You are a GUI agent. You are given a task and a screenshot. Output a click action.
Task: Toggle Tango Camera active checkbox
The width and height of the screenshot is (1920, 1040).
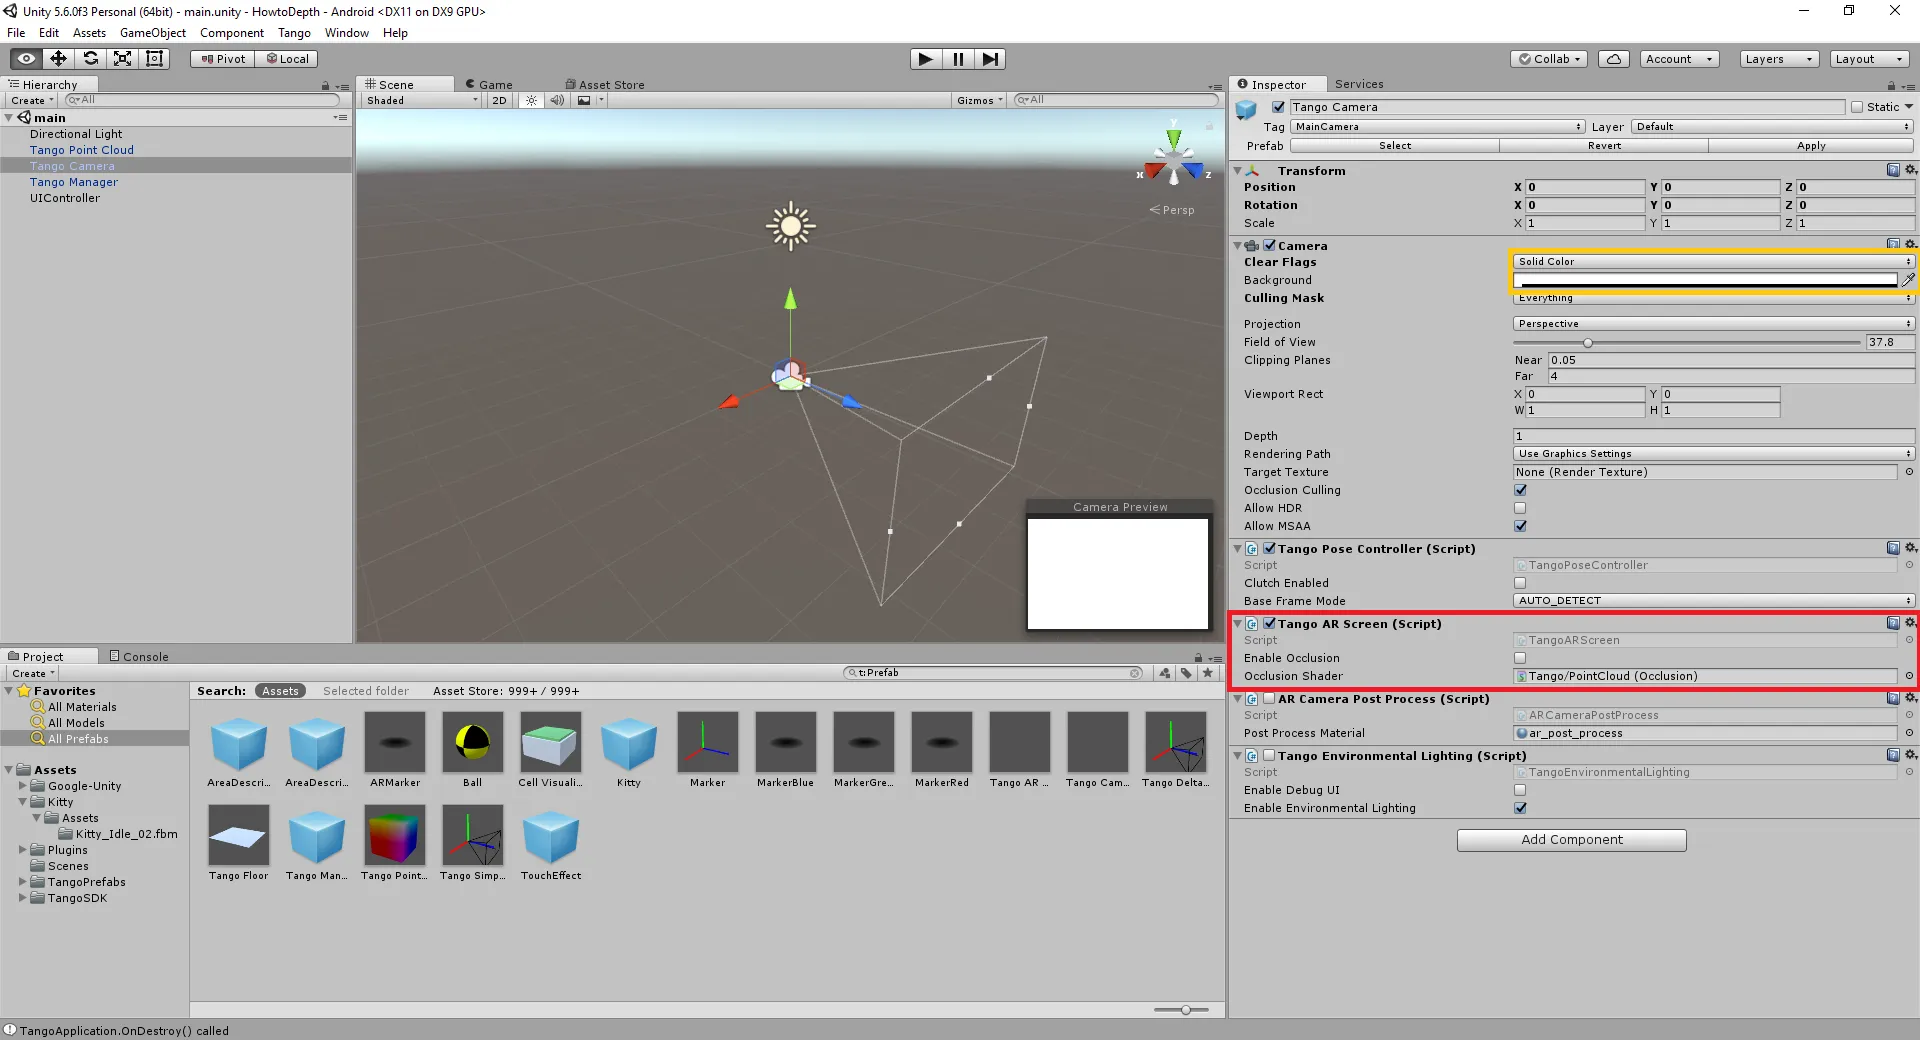coord(1278,107)
